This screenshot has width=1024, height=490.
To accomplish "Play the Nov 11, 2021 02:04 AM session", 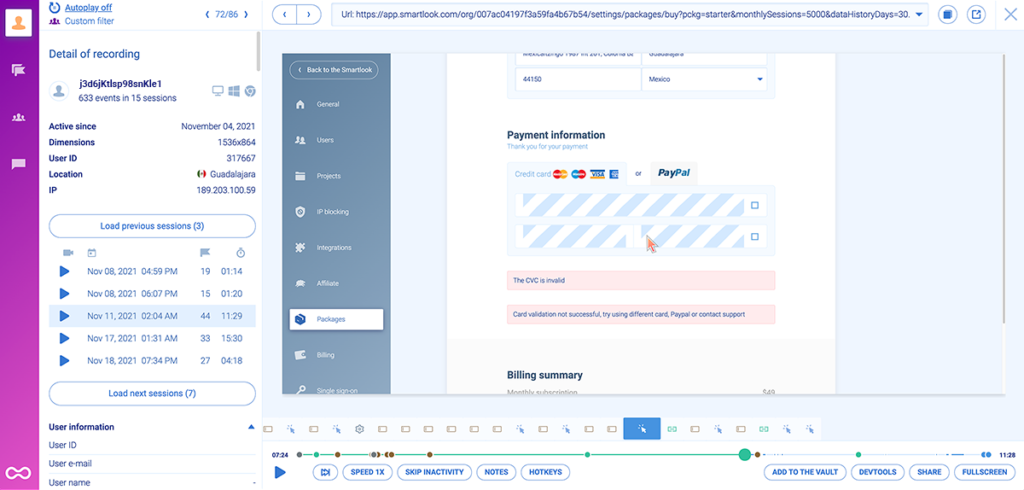I will 64,316.
